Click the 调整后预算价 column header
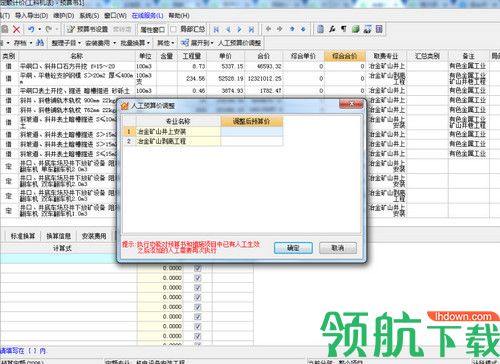Viewport: 500px width, 364px height. [252, 121]
